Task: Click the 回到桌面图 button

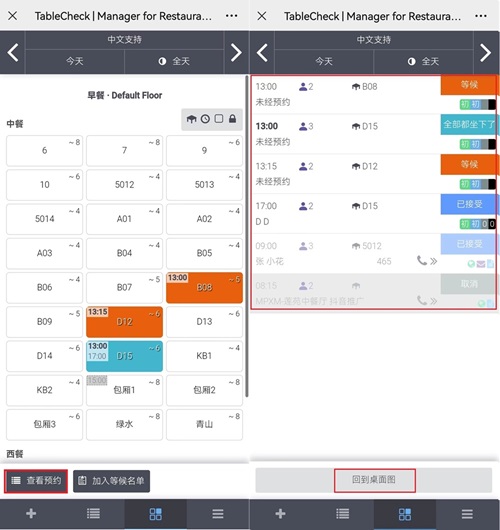Action: [374, 480]
